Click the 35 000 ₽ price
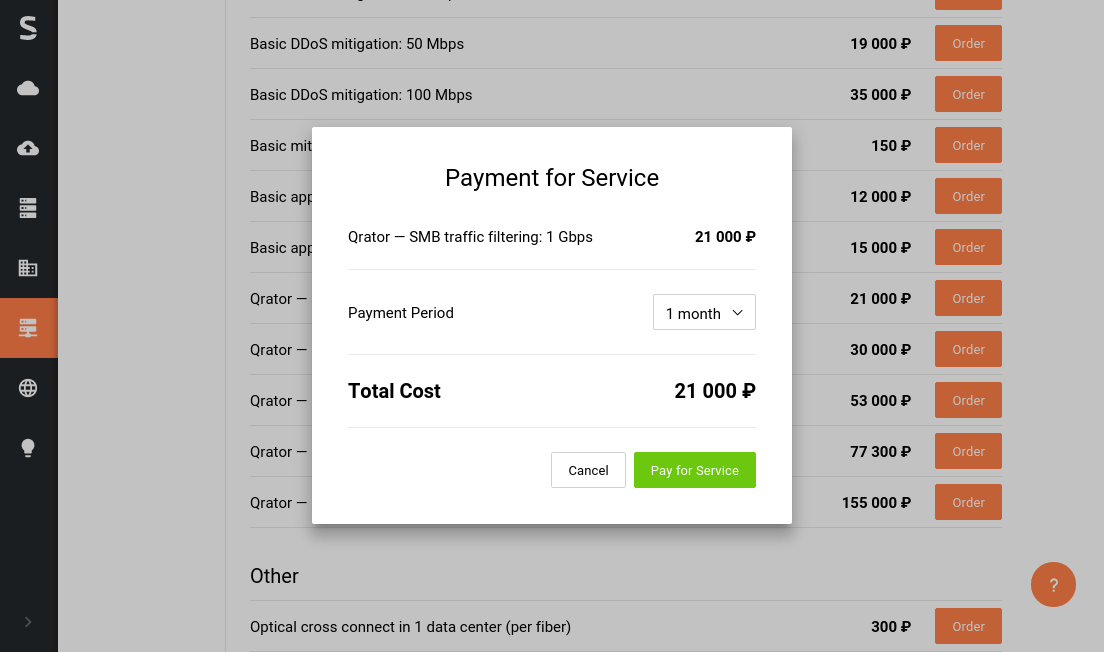The height and width of the screenshot is (652, 1104). click(880, 95)
